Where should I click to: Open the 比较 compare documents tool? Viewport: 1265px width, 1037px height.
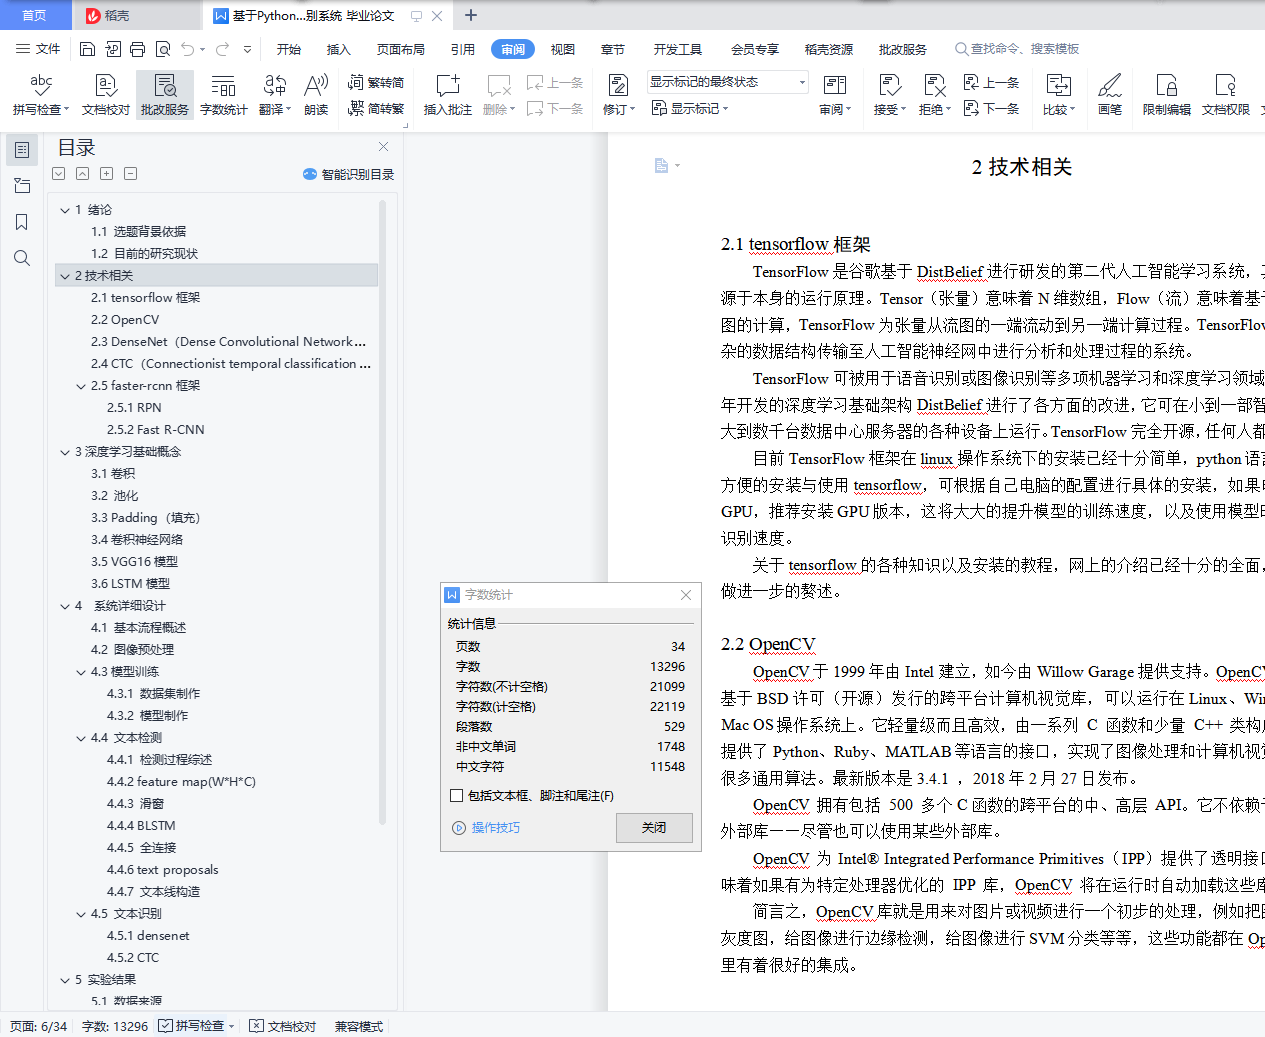coord(1059,95)
